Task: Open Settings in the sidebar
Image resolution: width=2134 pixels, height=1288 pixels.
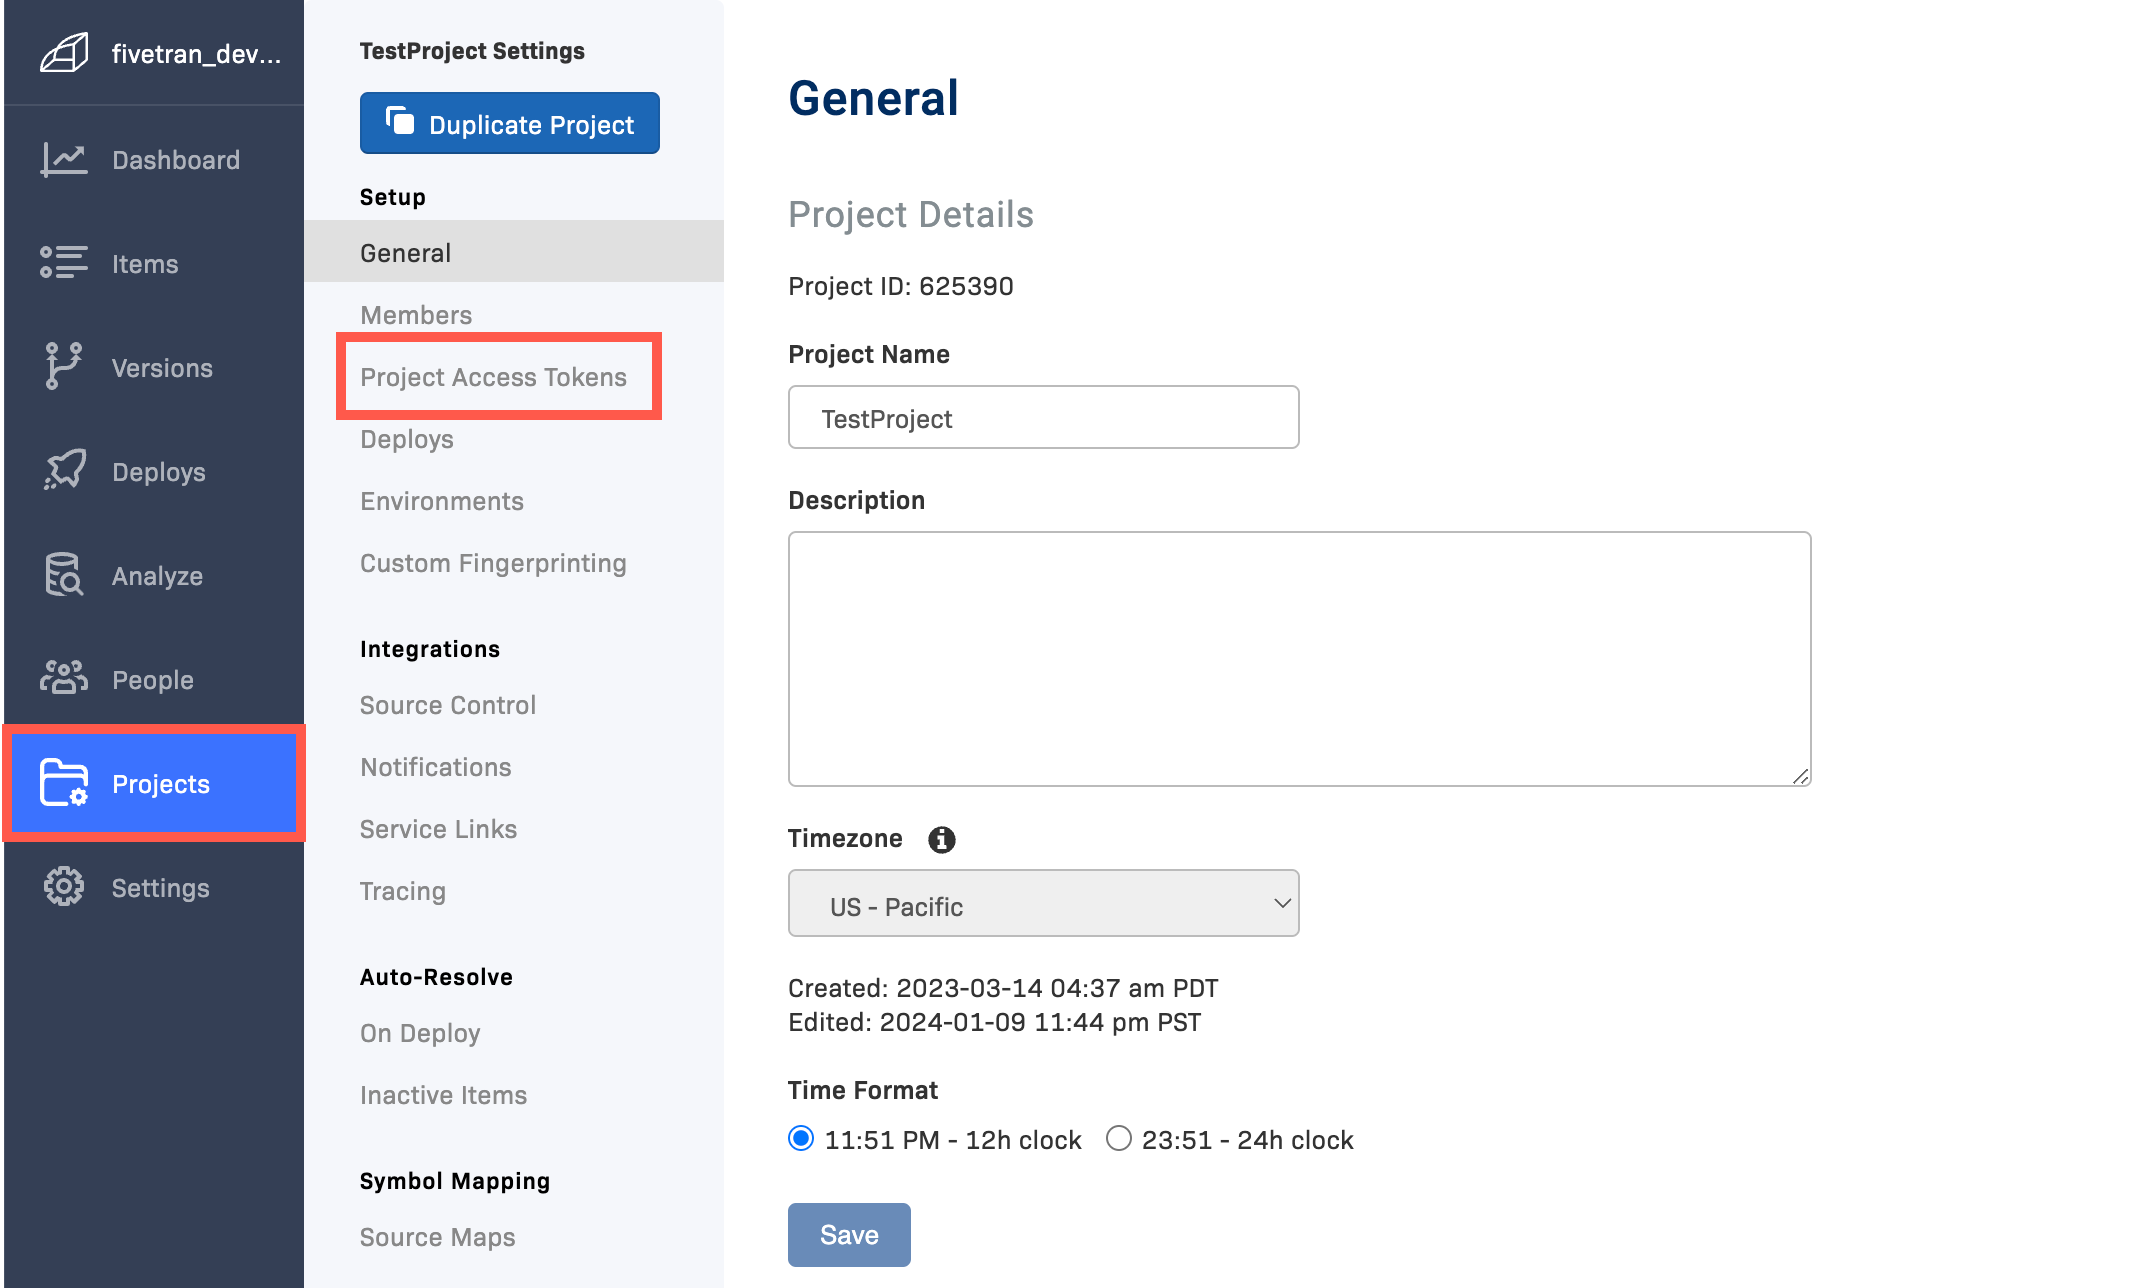Action: [154, 888]
